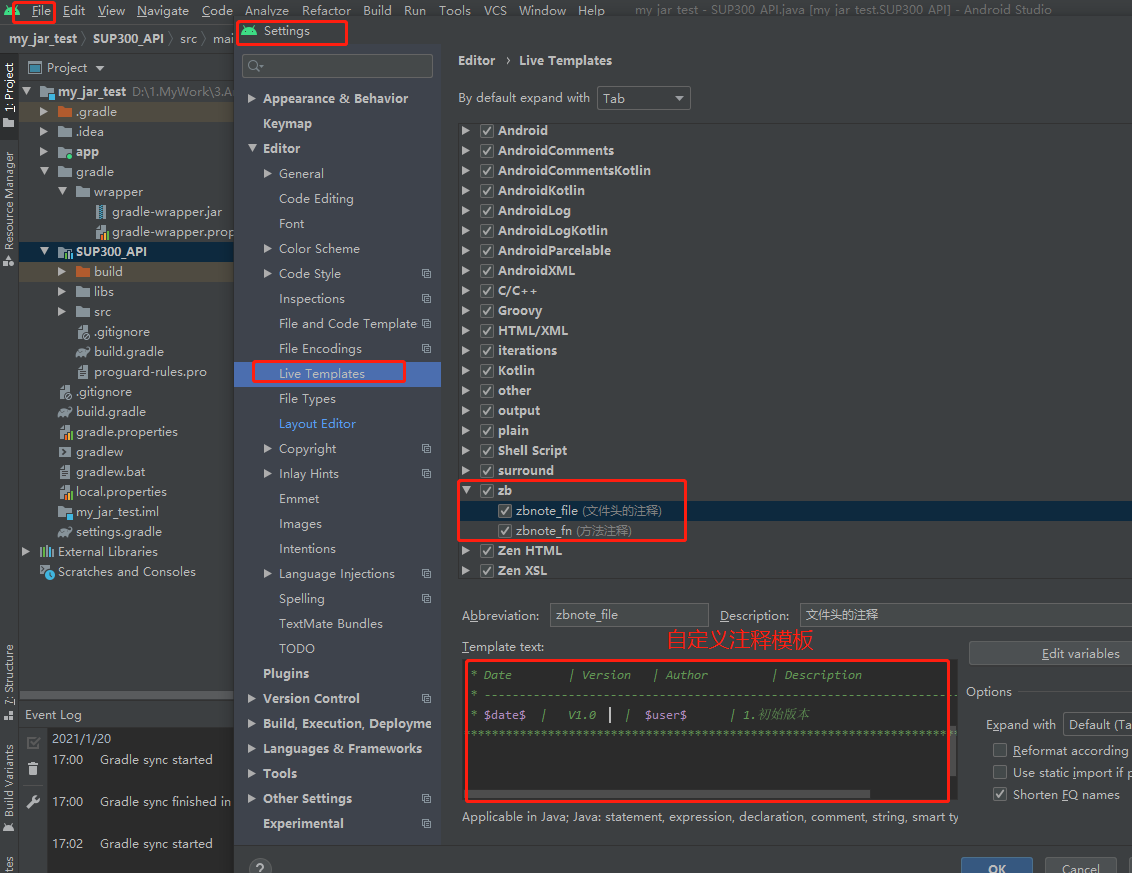The image size is (1132, 873).
Task: Toggle the zb group checkbox
Action: pos(487,491)
